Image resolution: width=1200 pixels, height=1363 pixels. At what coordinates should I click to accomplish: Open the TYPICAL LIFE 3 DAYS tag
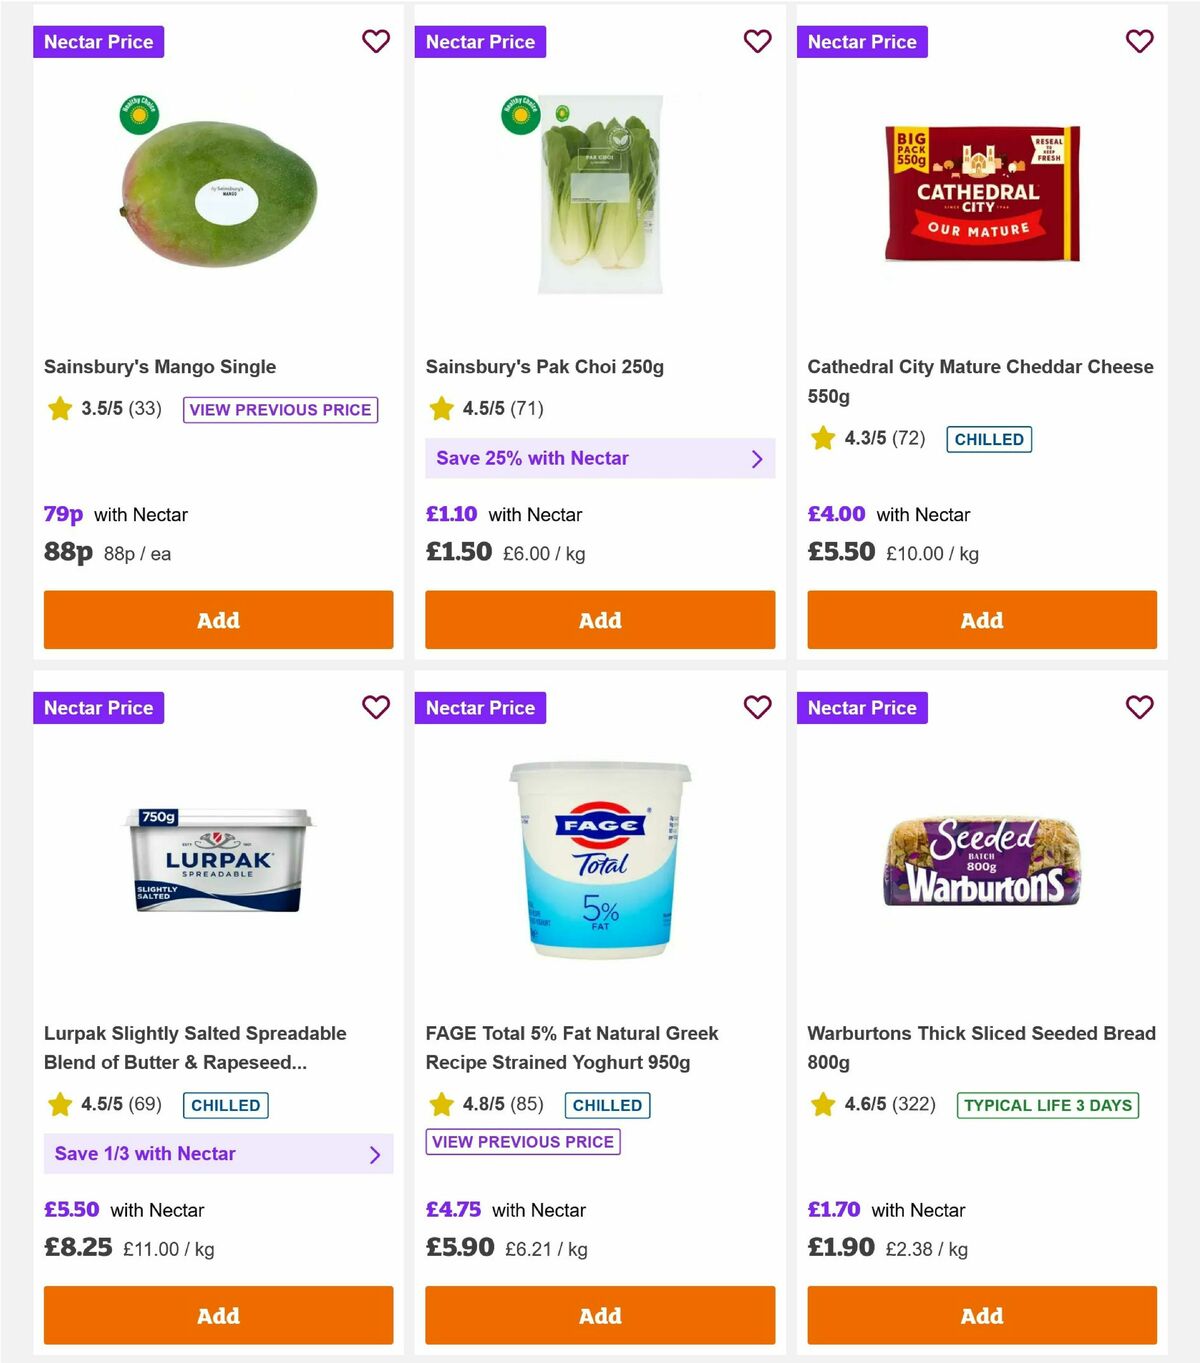pyautogui.click(x=1046, y=1105)
